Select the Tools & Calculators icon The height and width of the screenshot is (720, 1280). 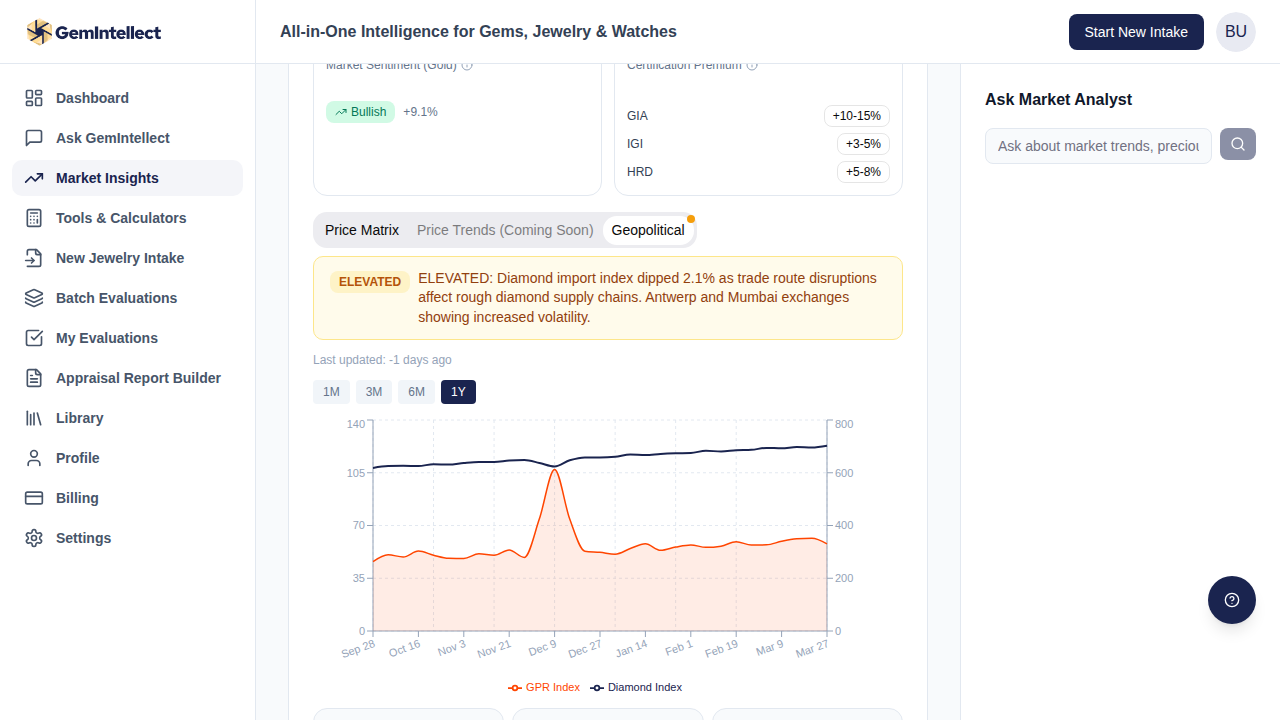pyautogui.click(x=34, y=218)
